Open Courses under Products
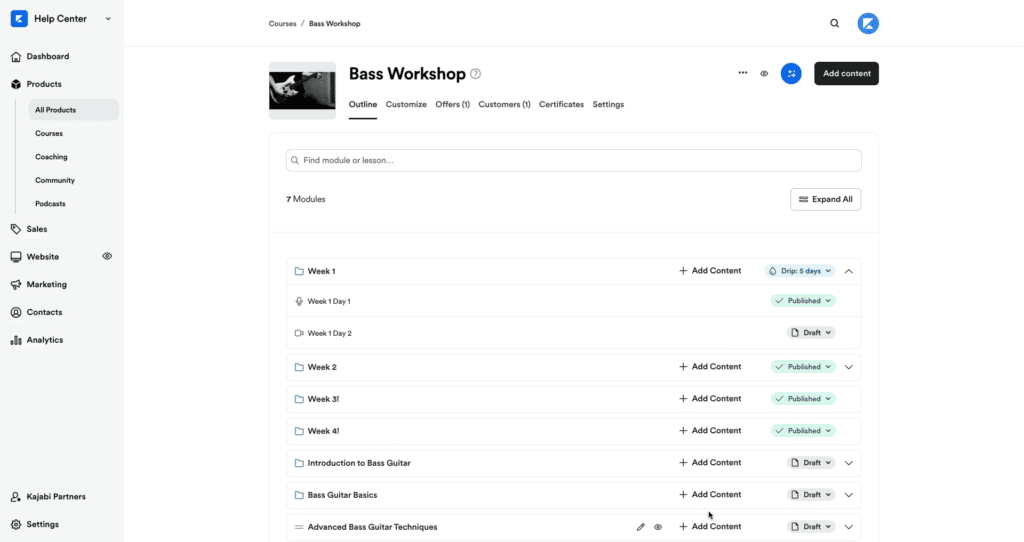1024x542 pixels. (49, 133)
